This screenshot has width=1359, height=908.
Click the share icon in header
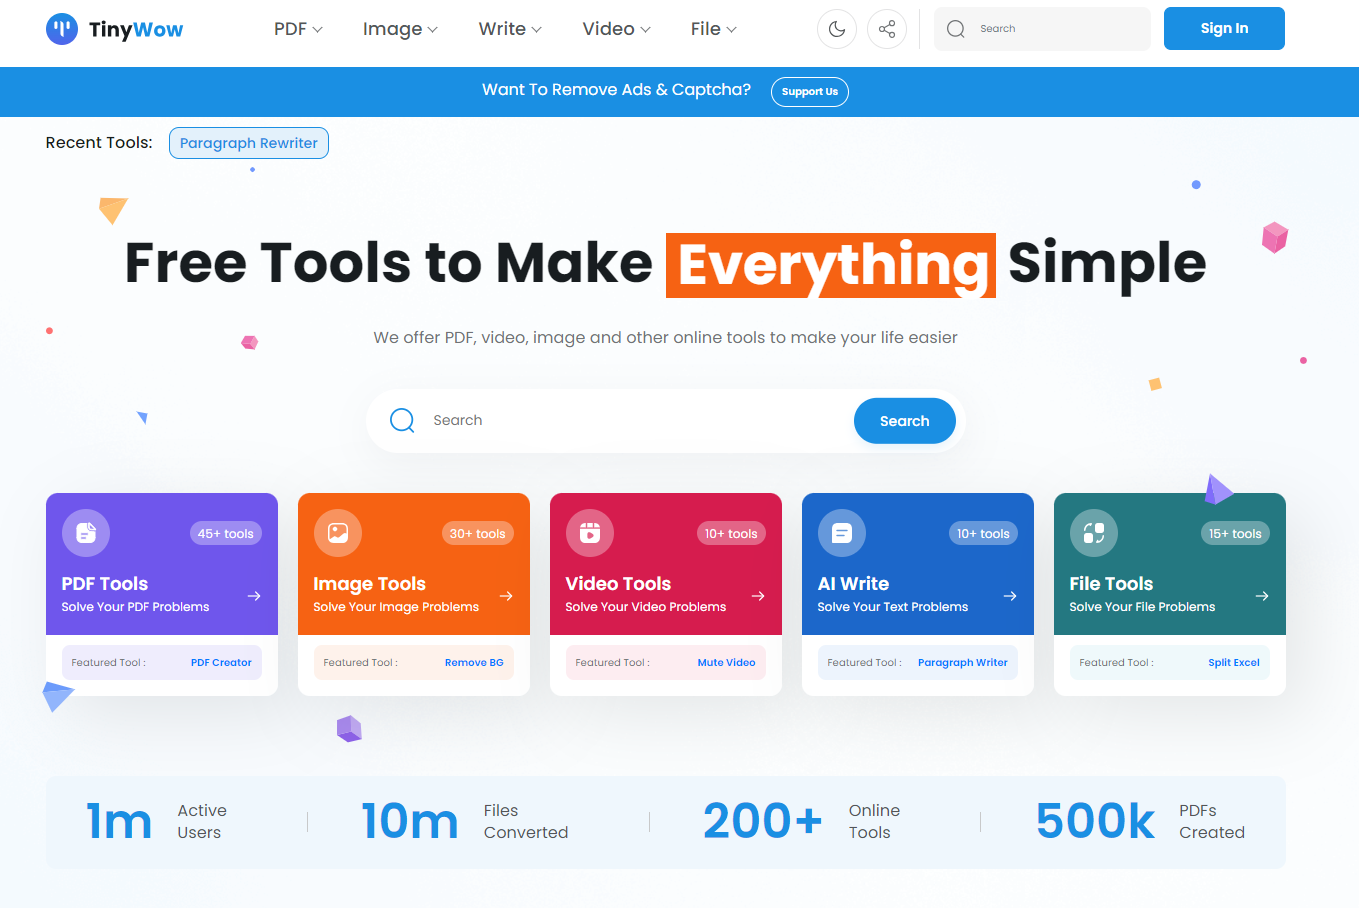887,29
